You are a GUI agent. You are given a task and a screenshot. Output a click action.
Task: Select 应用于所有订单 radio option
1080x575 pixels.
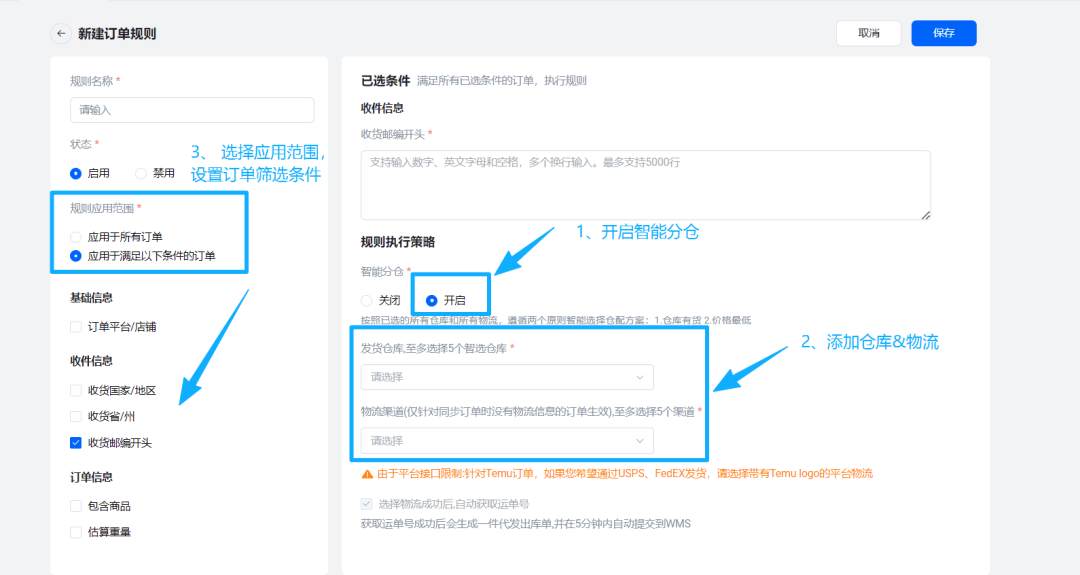coord(76,237)
